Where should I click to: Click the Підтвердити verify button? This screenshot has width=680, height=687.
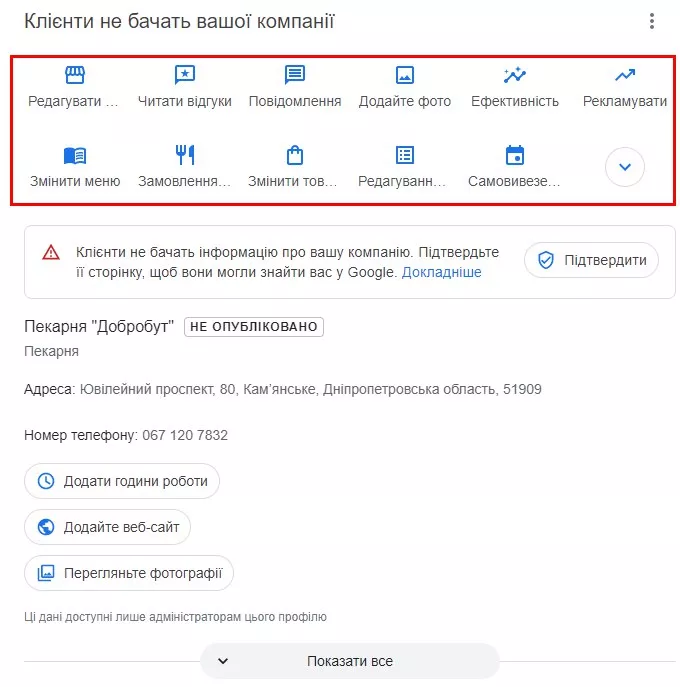[591, 260]
